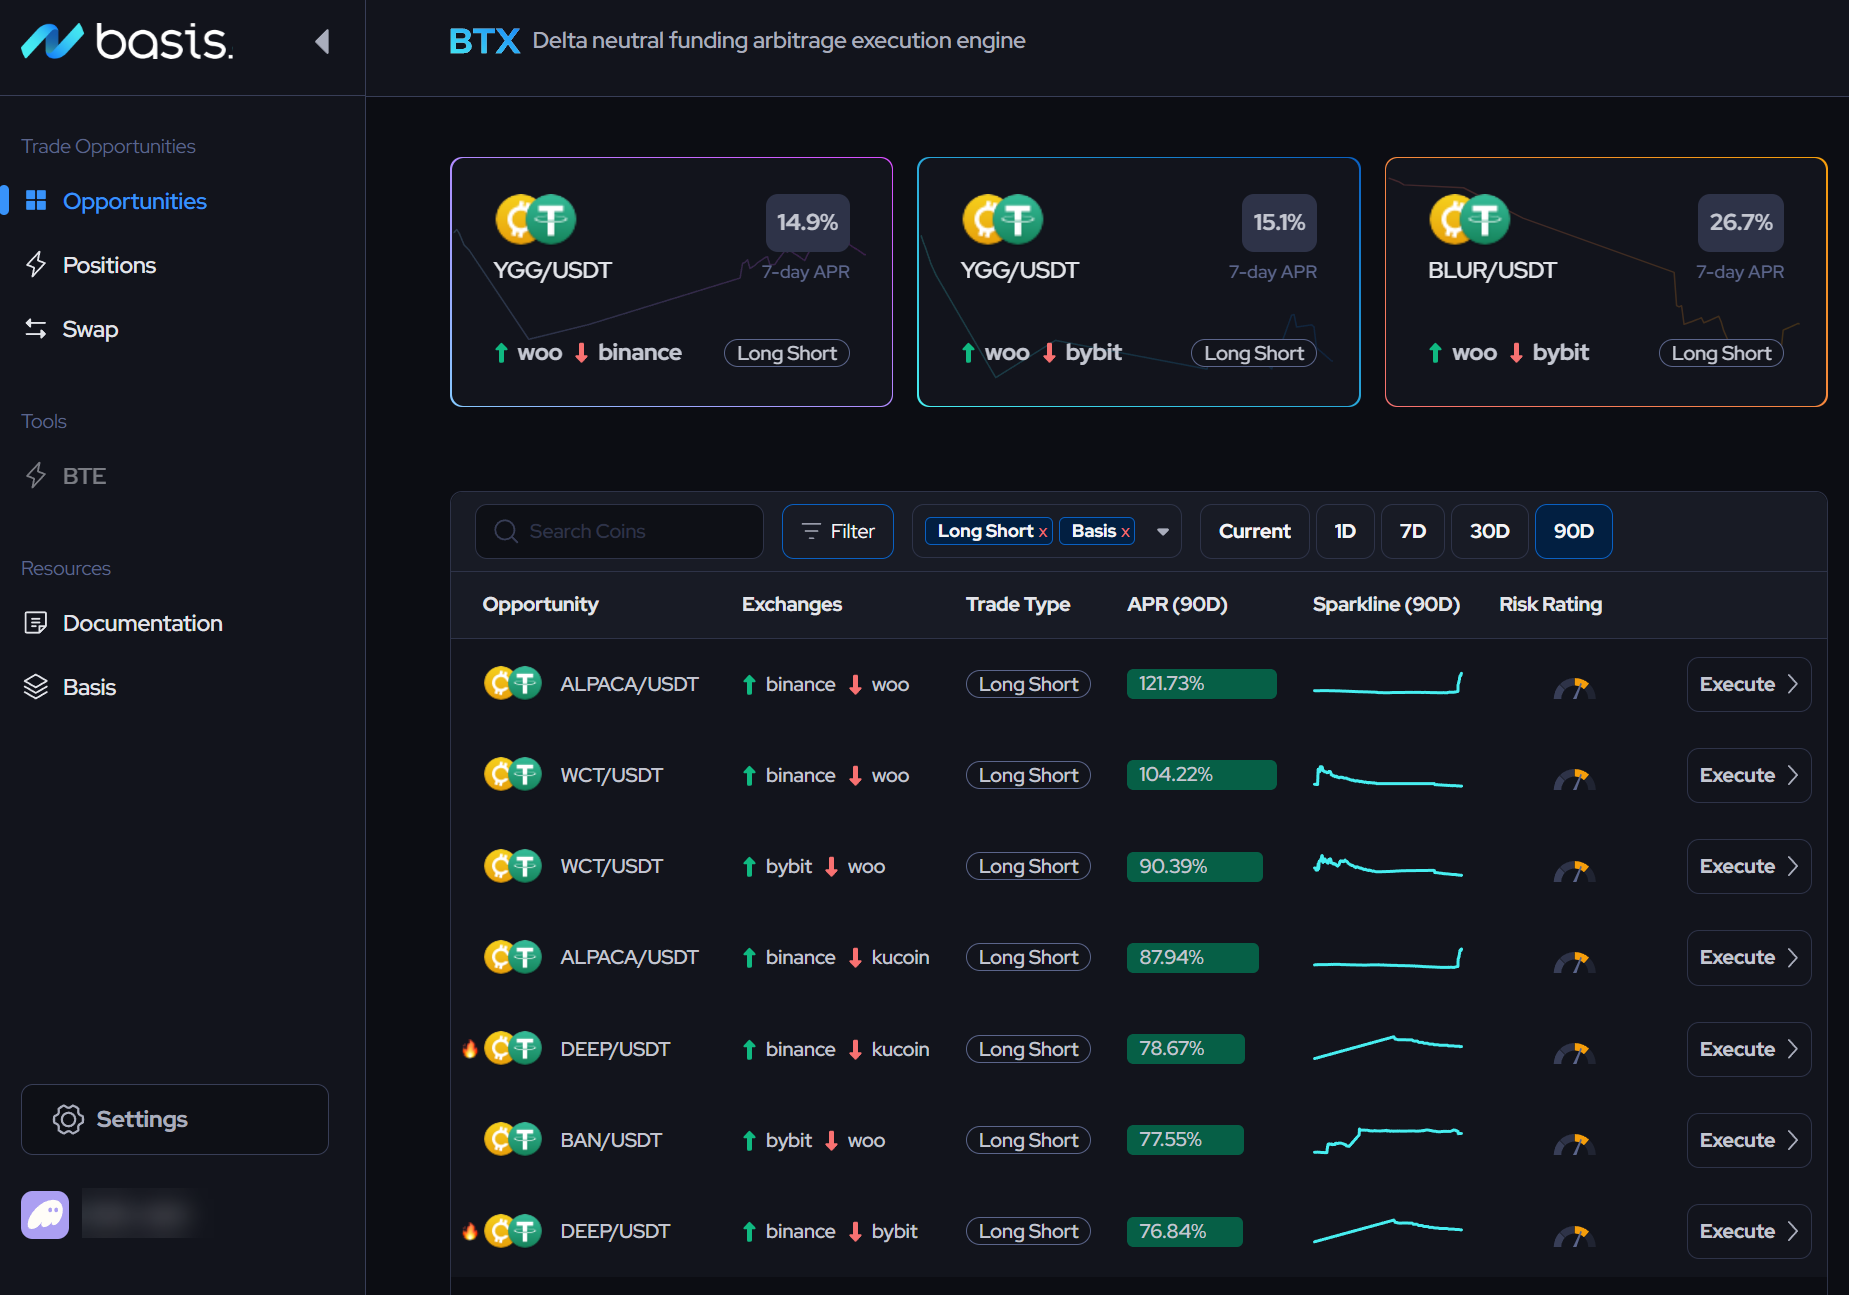Open the YGG/USDT woo bybit card
The image size is (1849, 1295).
1138,282
